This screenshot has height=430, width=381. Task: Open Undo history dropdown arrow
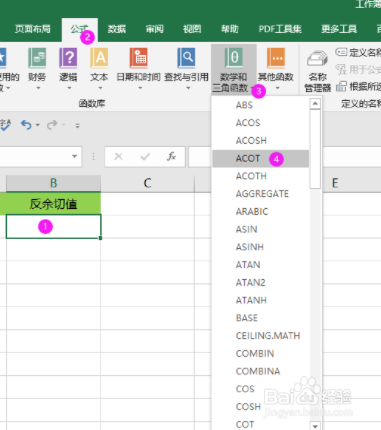37,125
